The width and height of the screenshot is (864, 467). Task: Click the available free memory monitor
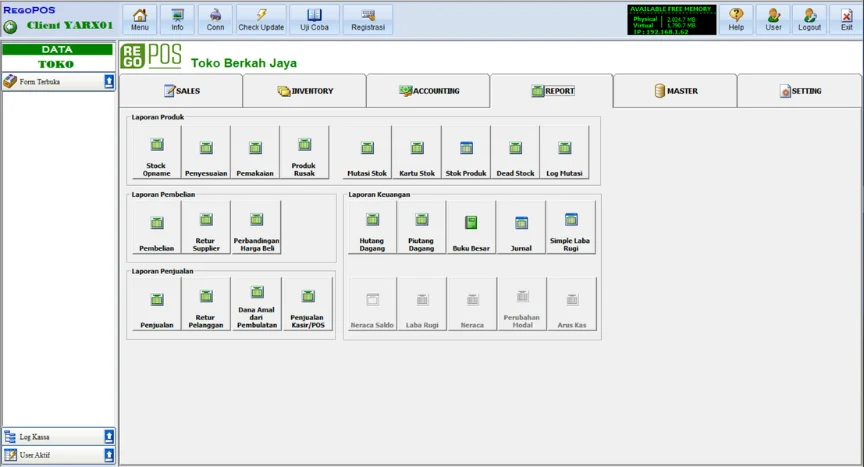coord(671,19)
